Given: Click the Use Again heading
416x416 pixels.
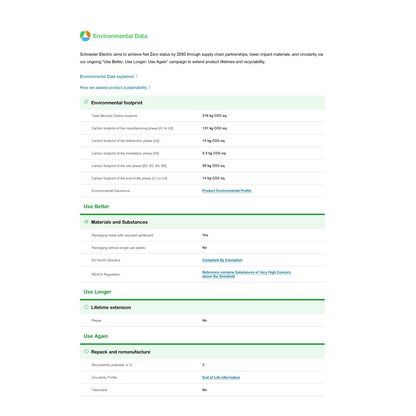Looking at the screenshot, I should (96, 336).
